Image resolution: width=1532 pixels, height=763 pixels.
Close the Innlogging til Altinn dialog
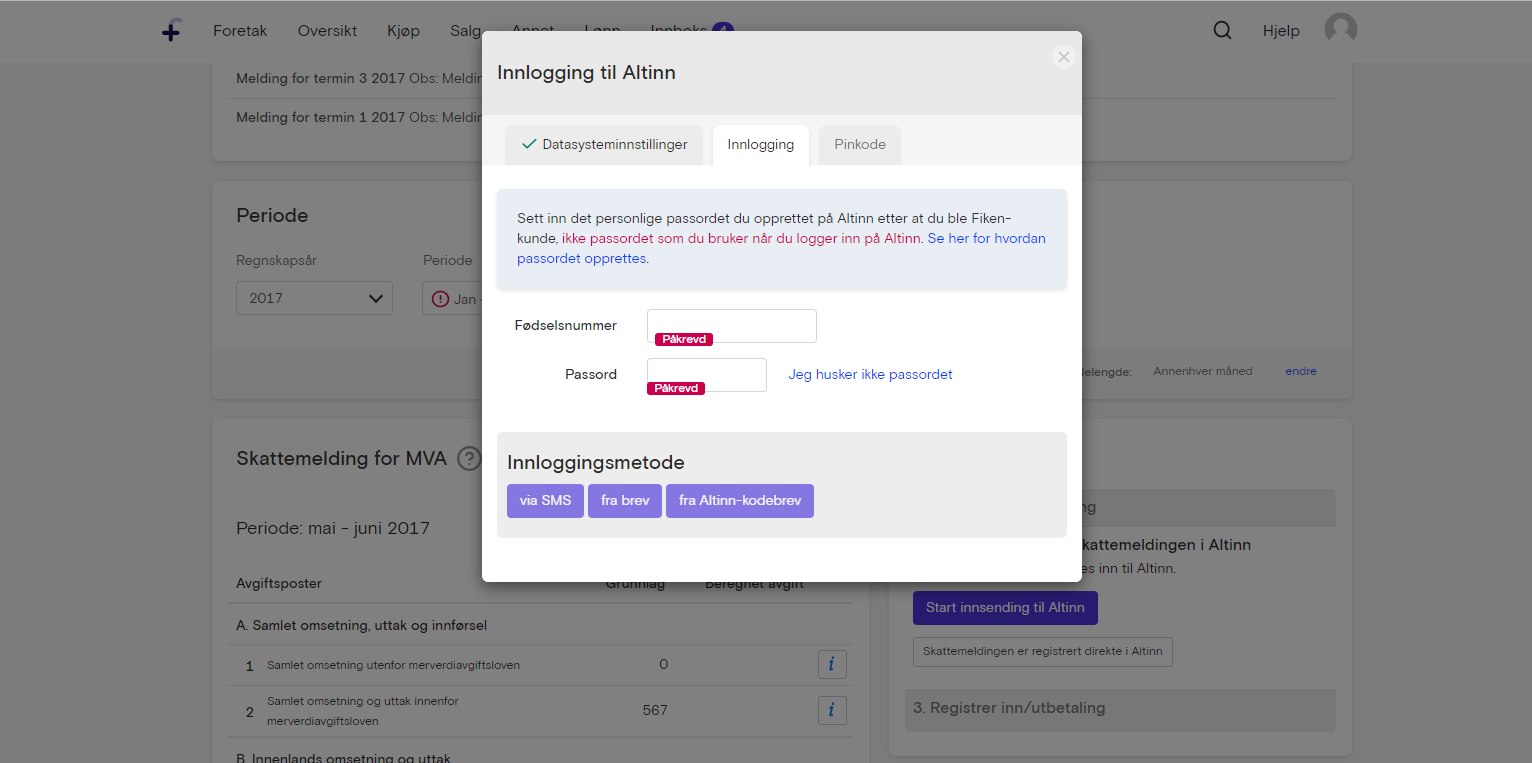1063,57
